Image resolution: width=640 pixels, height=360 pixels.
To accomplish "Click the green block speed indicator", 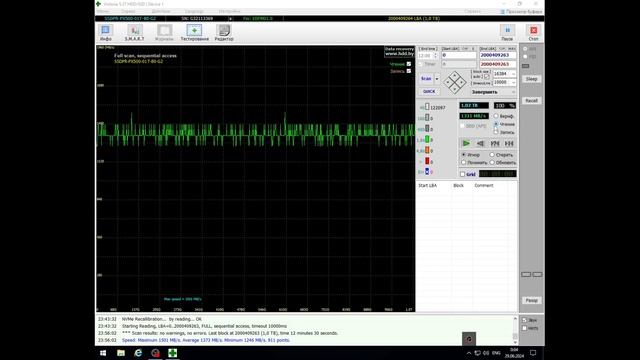I will click(427, 140).
